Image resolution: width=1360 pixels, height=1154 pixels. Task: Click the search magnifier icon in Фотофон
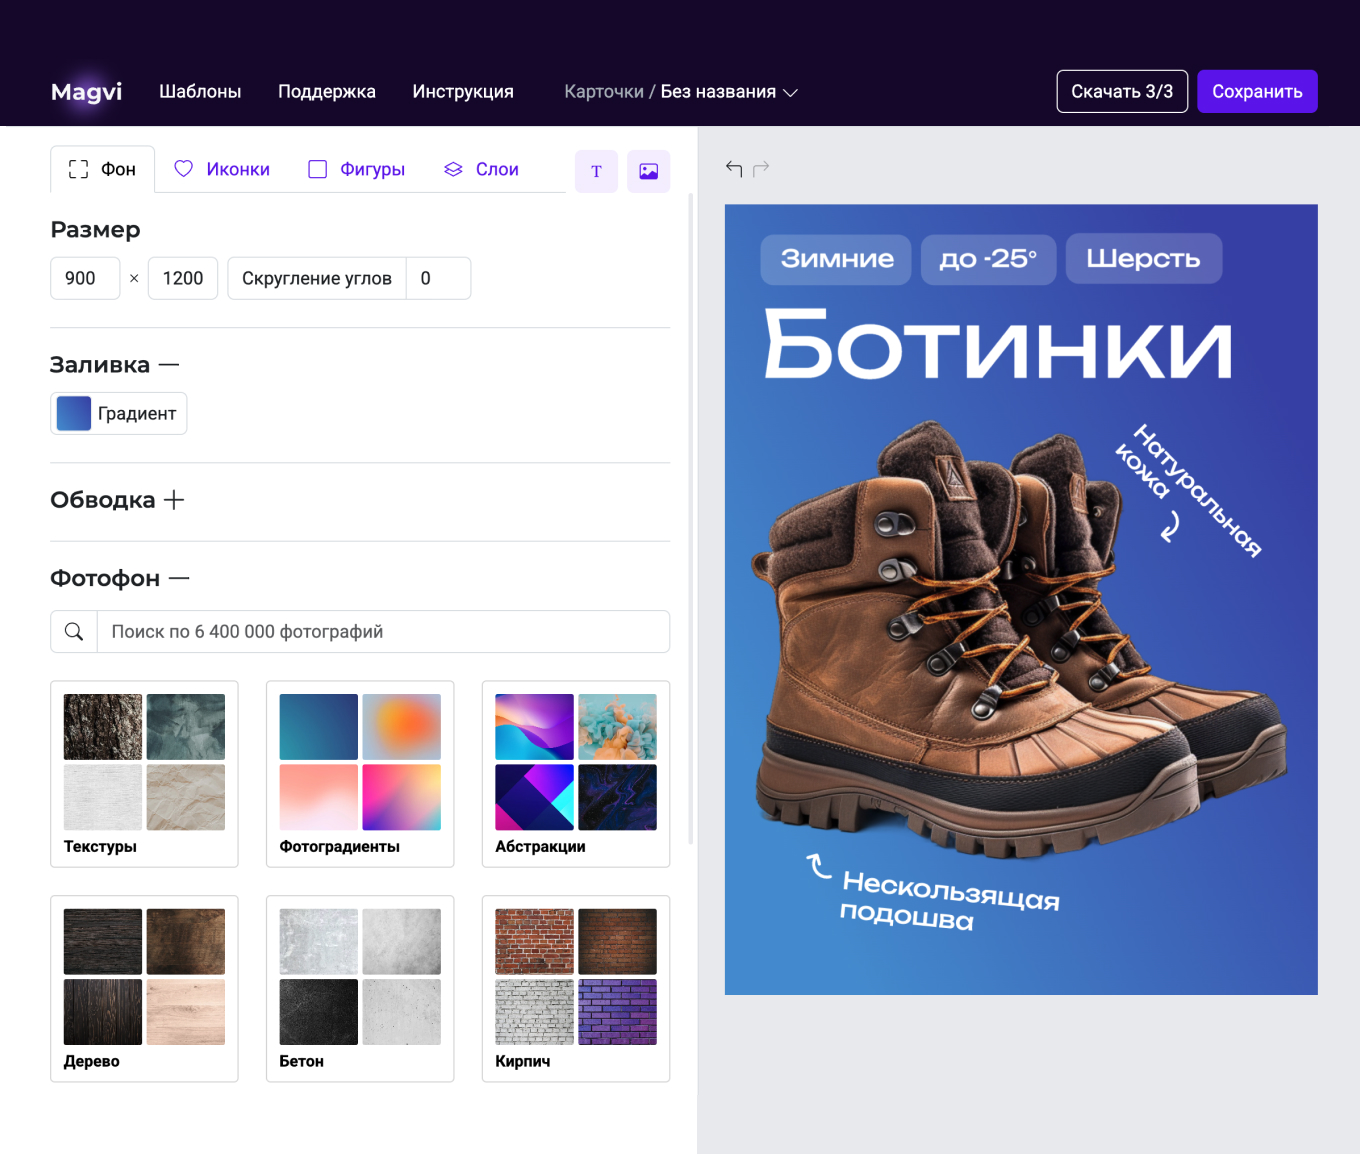pyautogui.click(x=74, y=632)
